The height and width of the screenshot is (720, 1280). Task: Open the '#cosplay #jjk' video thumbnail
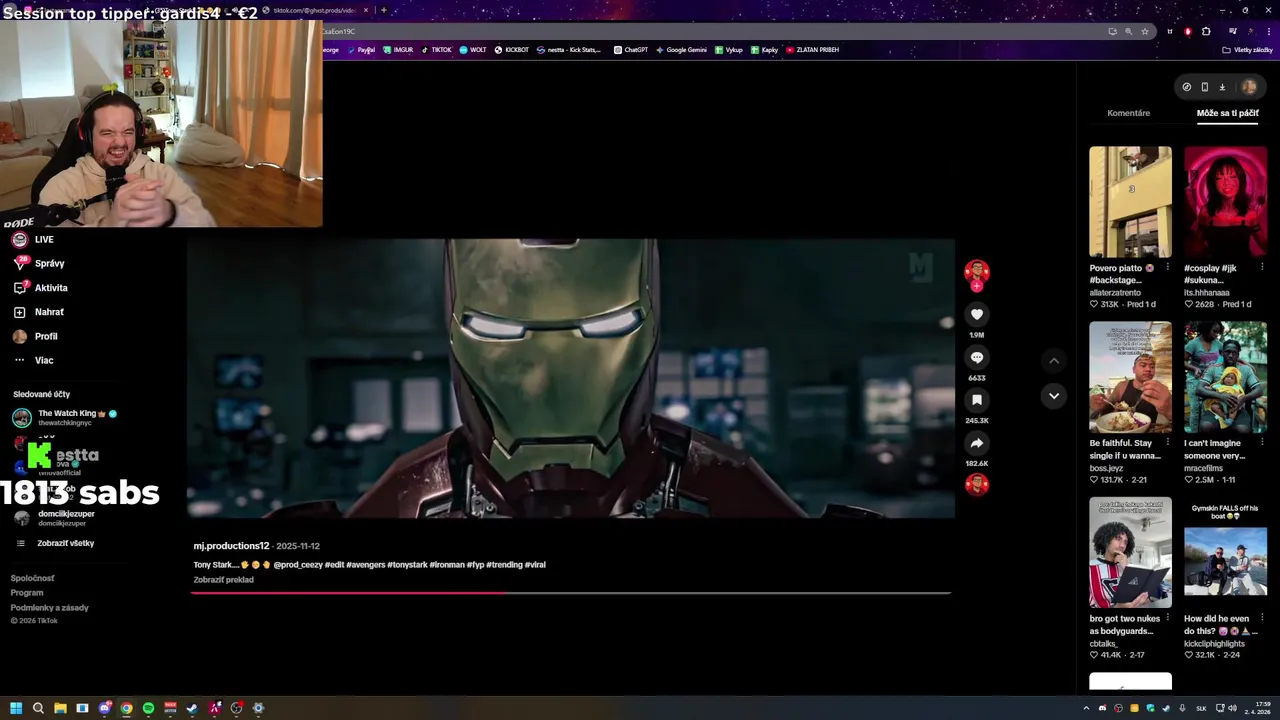[x=1225, y=202]
